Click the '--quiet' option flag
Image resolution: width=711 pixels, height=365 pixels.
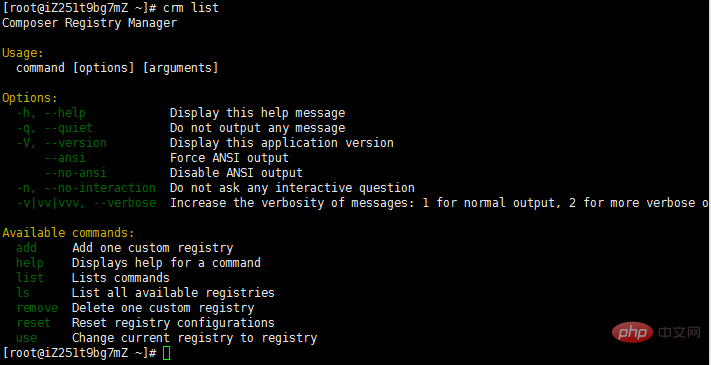68,128
